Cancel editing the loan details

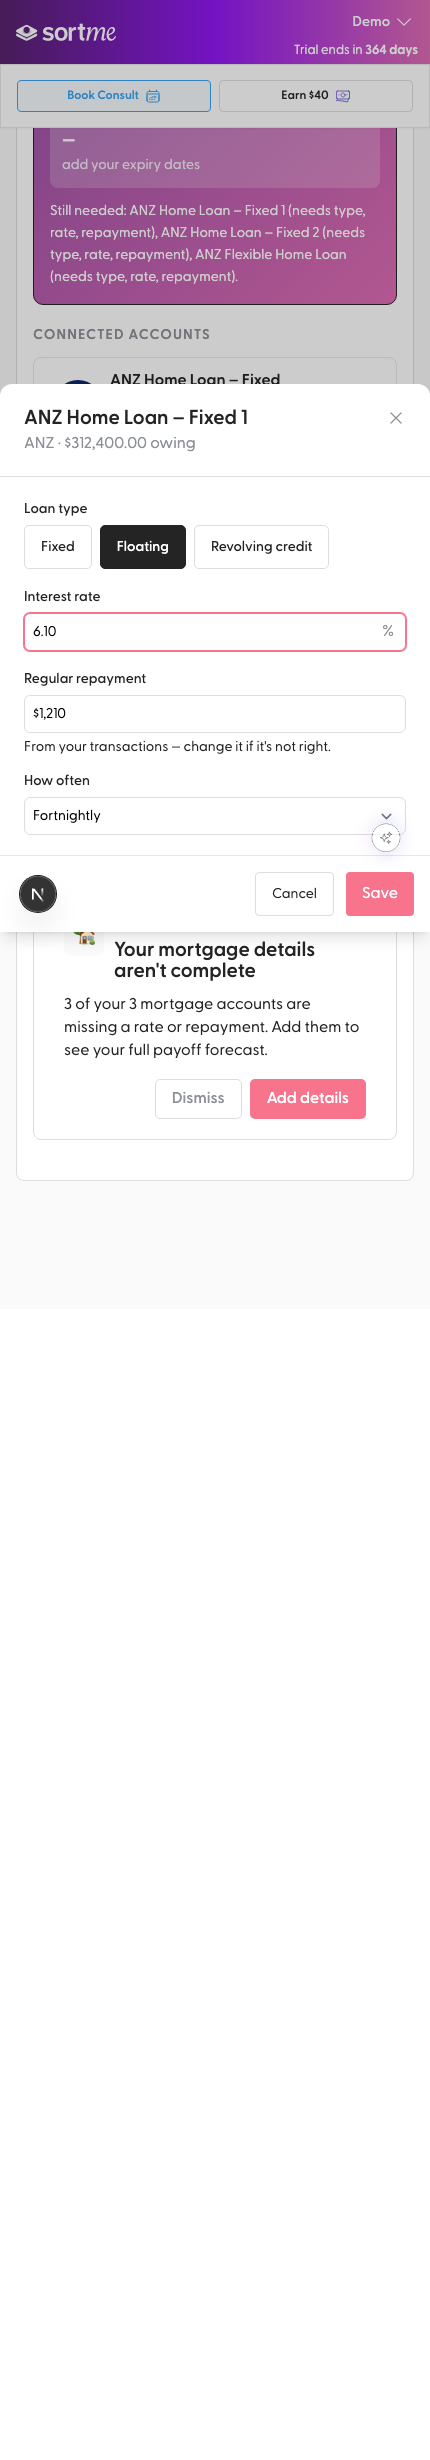click(x=294, y=894)
